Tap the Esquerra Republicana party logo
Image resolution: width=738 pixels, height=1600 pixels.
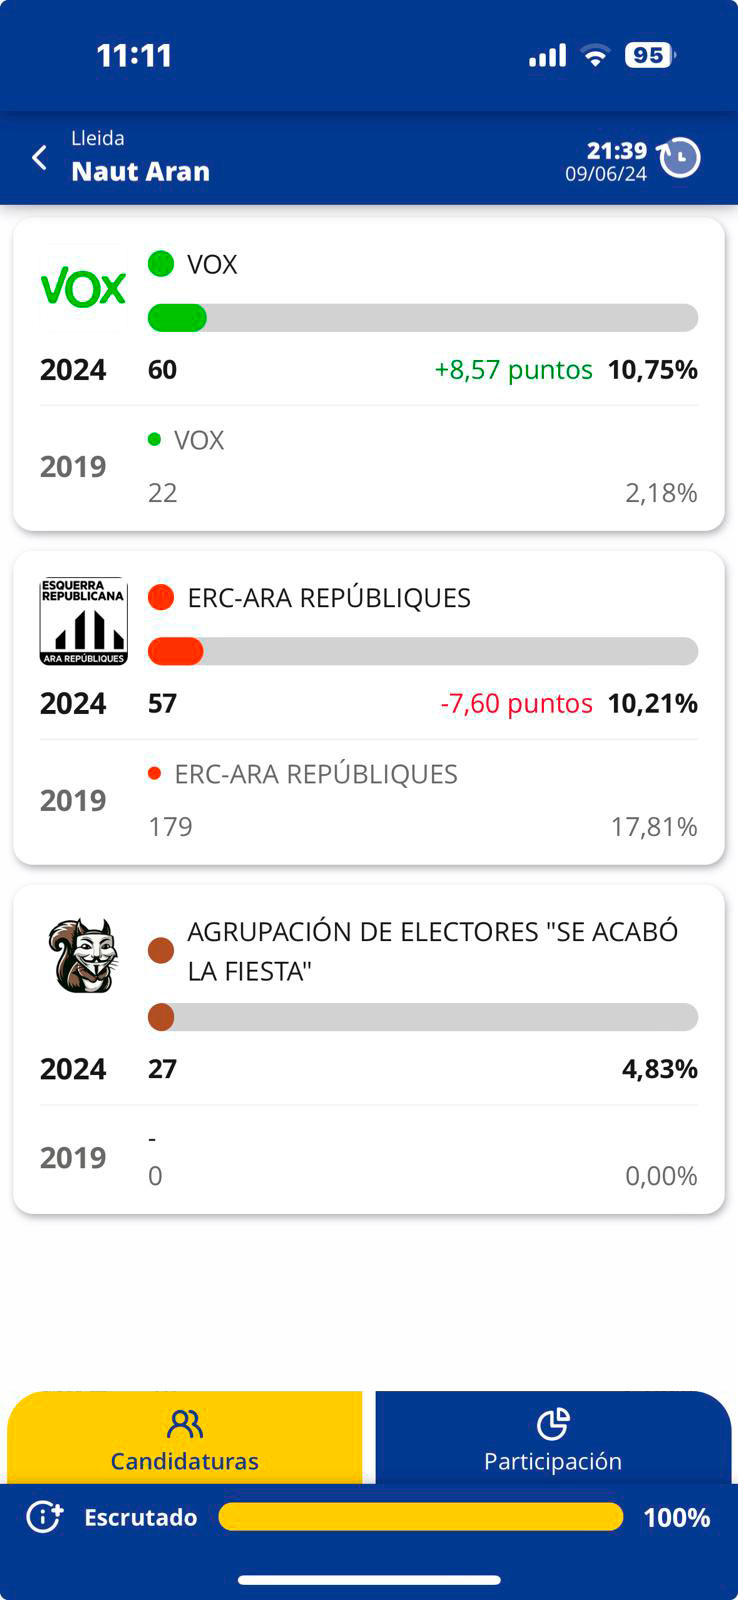click(83, 621)
